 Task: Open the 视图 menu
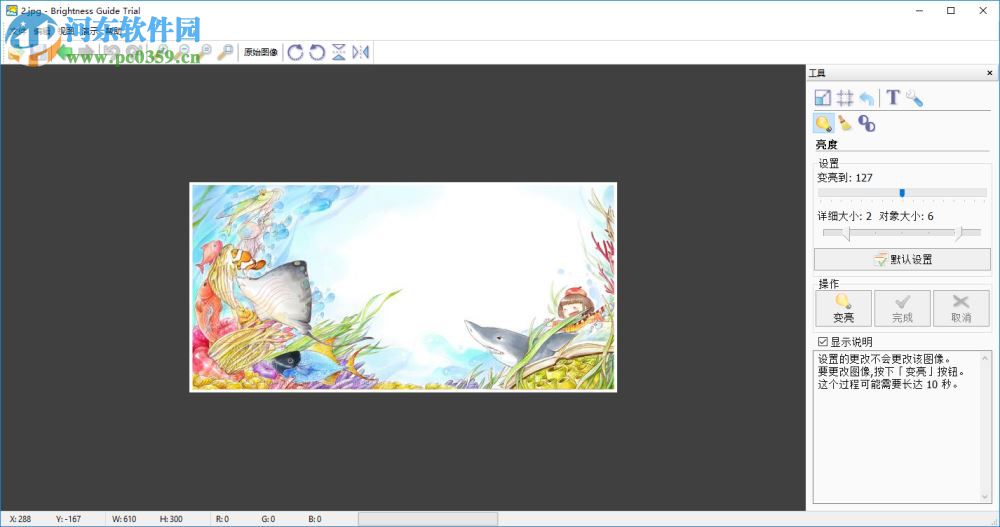[66, 31]
